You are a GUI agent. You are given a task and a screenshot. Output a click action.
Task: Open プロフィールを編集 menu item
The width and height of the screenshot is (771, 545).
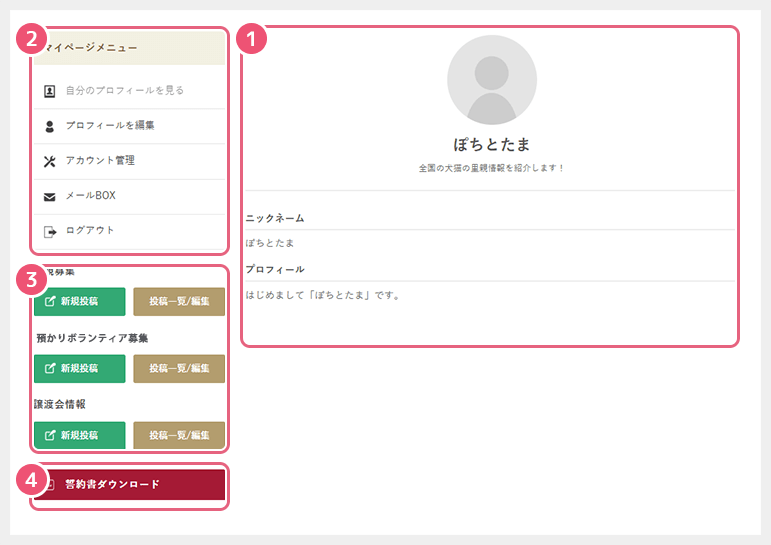[x=129, y=126]
